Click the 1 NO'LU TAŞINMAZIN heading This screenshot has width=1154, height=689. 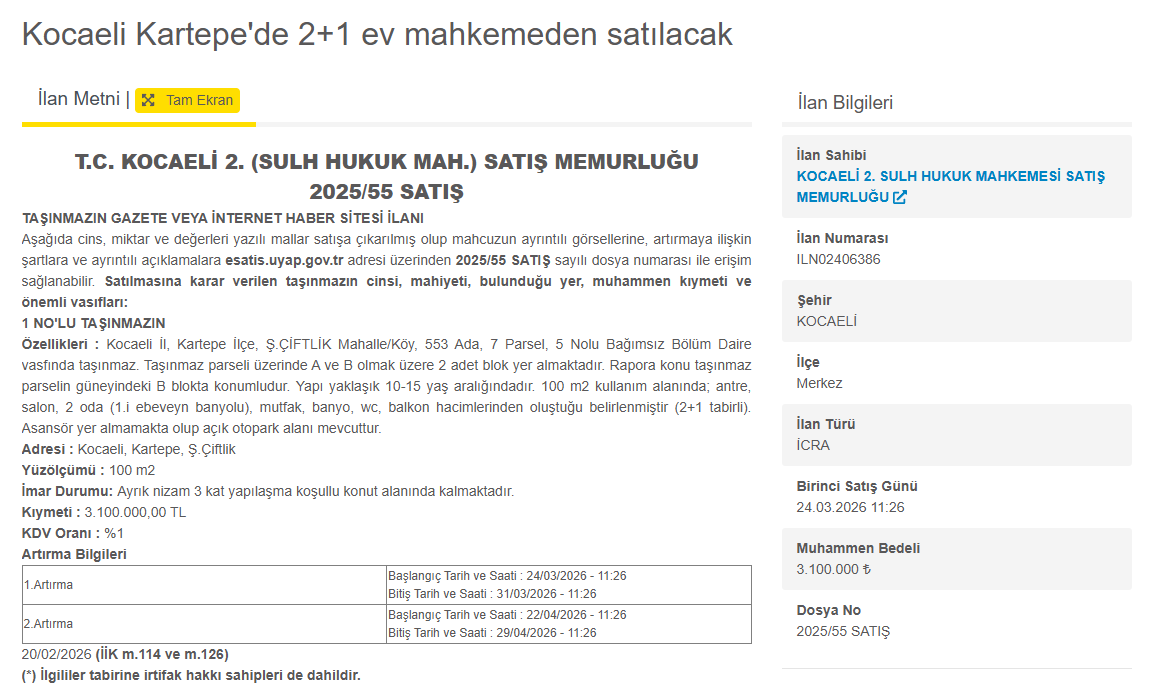point(93,323)
